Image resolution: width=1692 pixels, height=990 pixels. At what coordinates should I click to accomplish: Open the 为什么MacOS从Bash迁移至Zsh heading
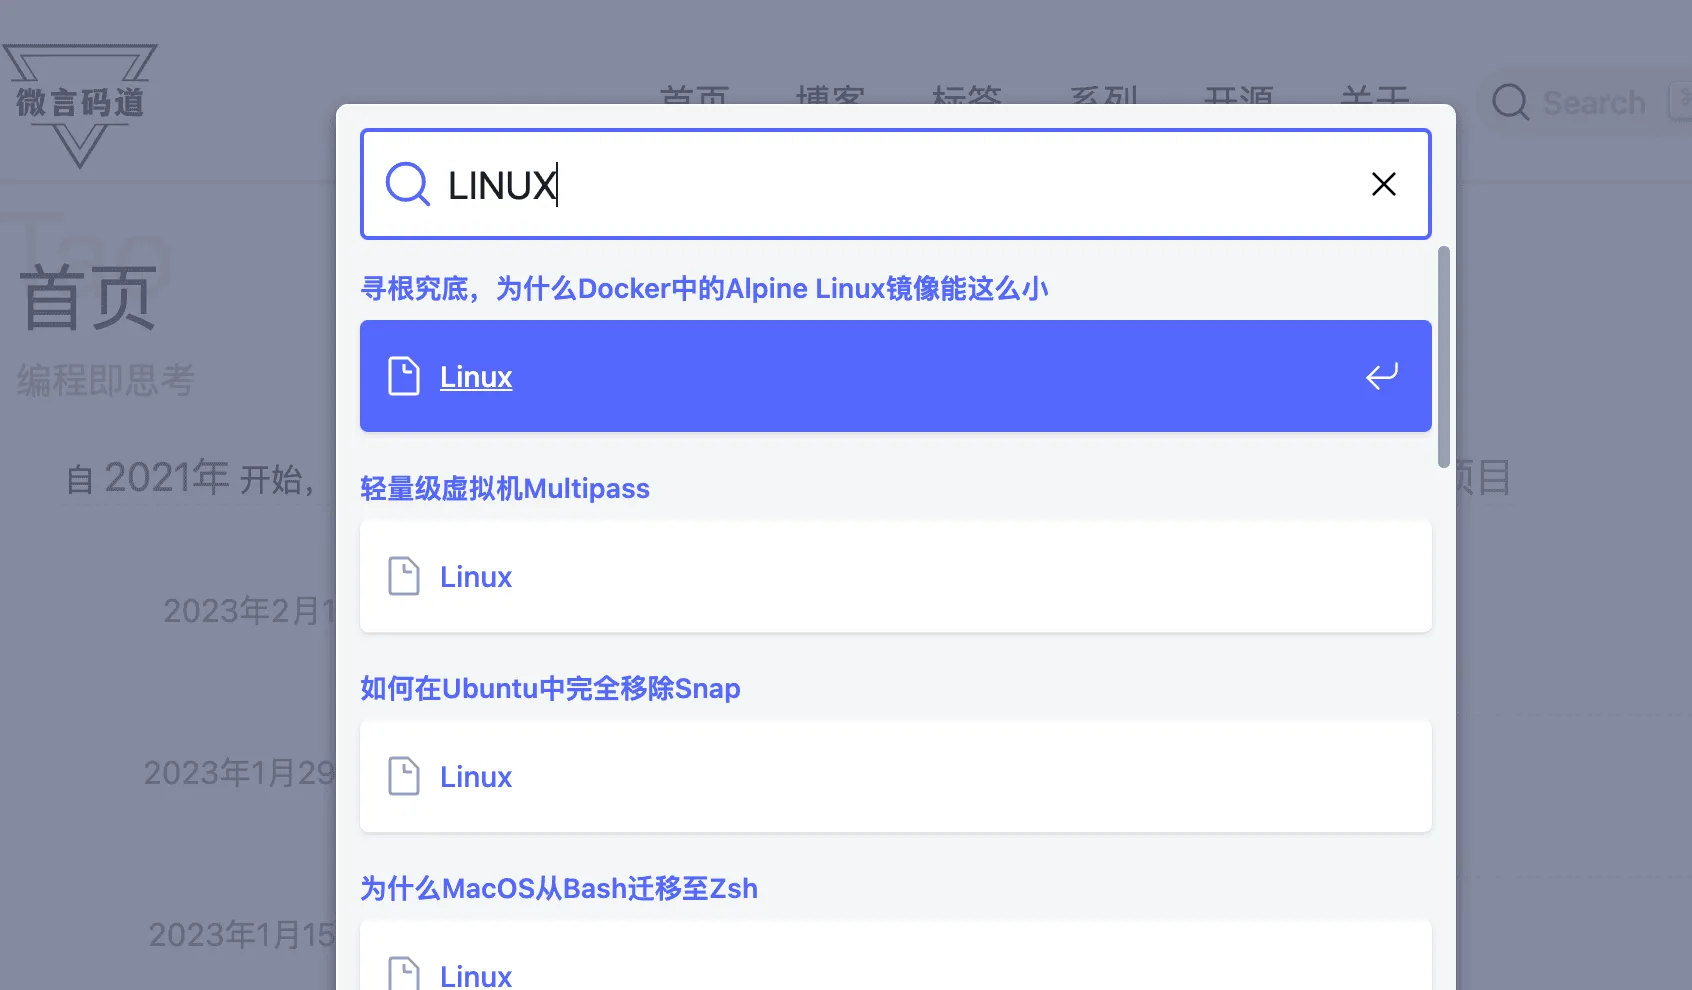tap(559, 888)
